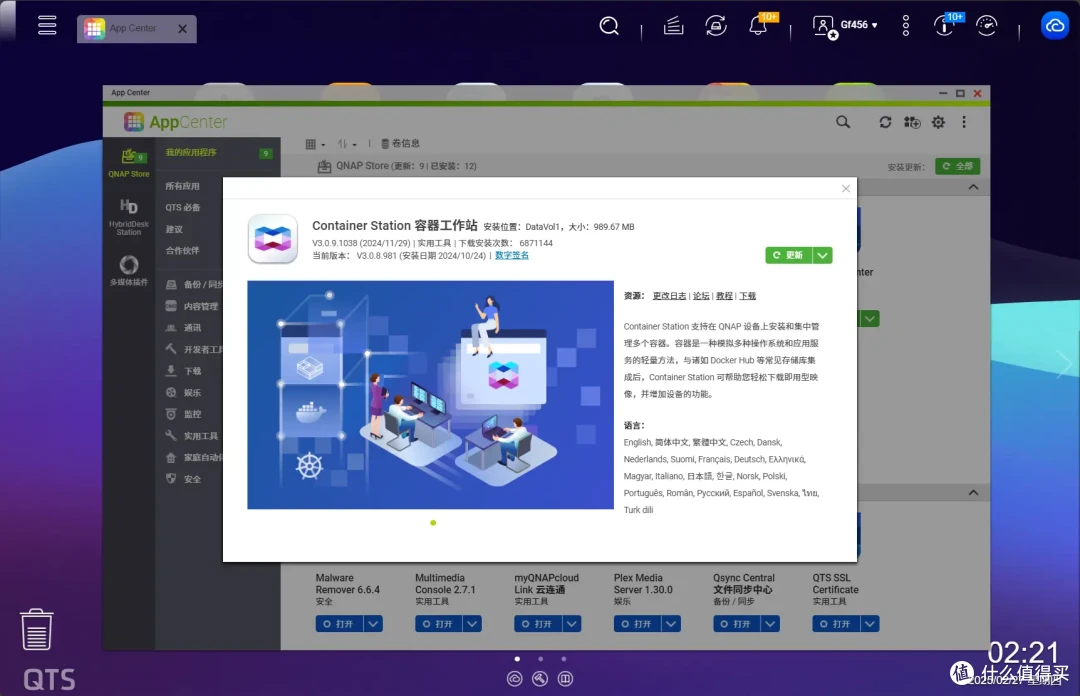Open the top bar three-dot more menu

[x=906, y=25]
